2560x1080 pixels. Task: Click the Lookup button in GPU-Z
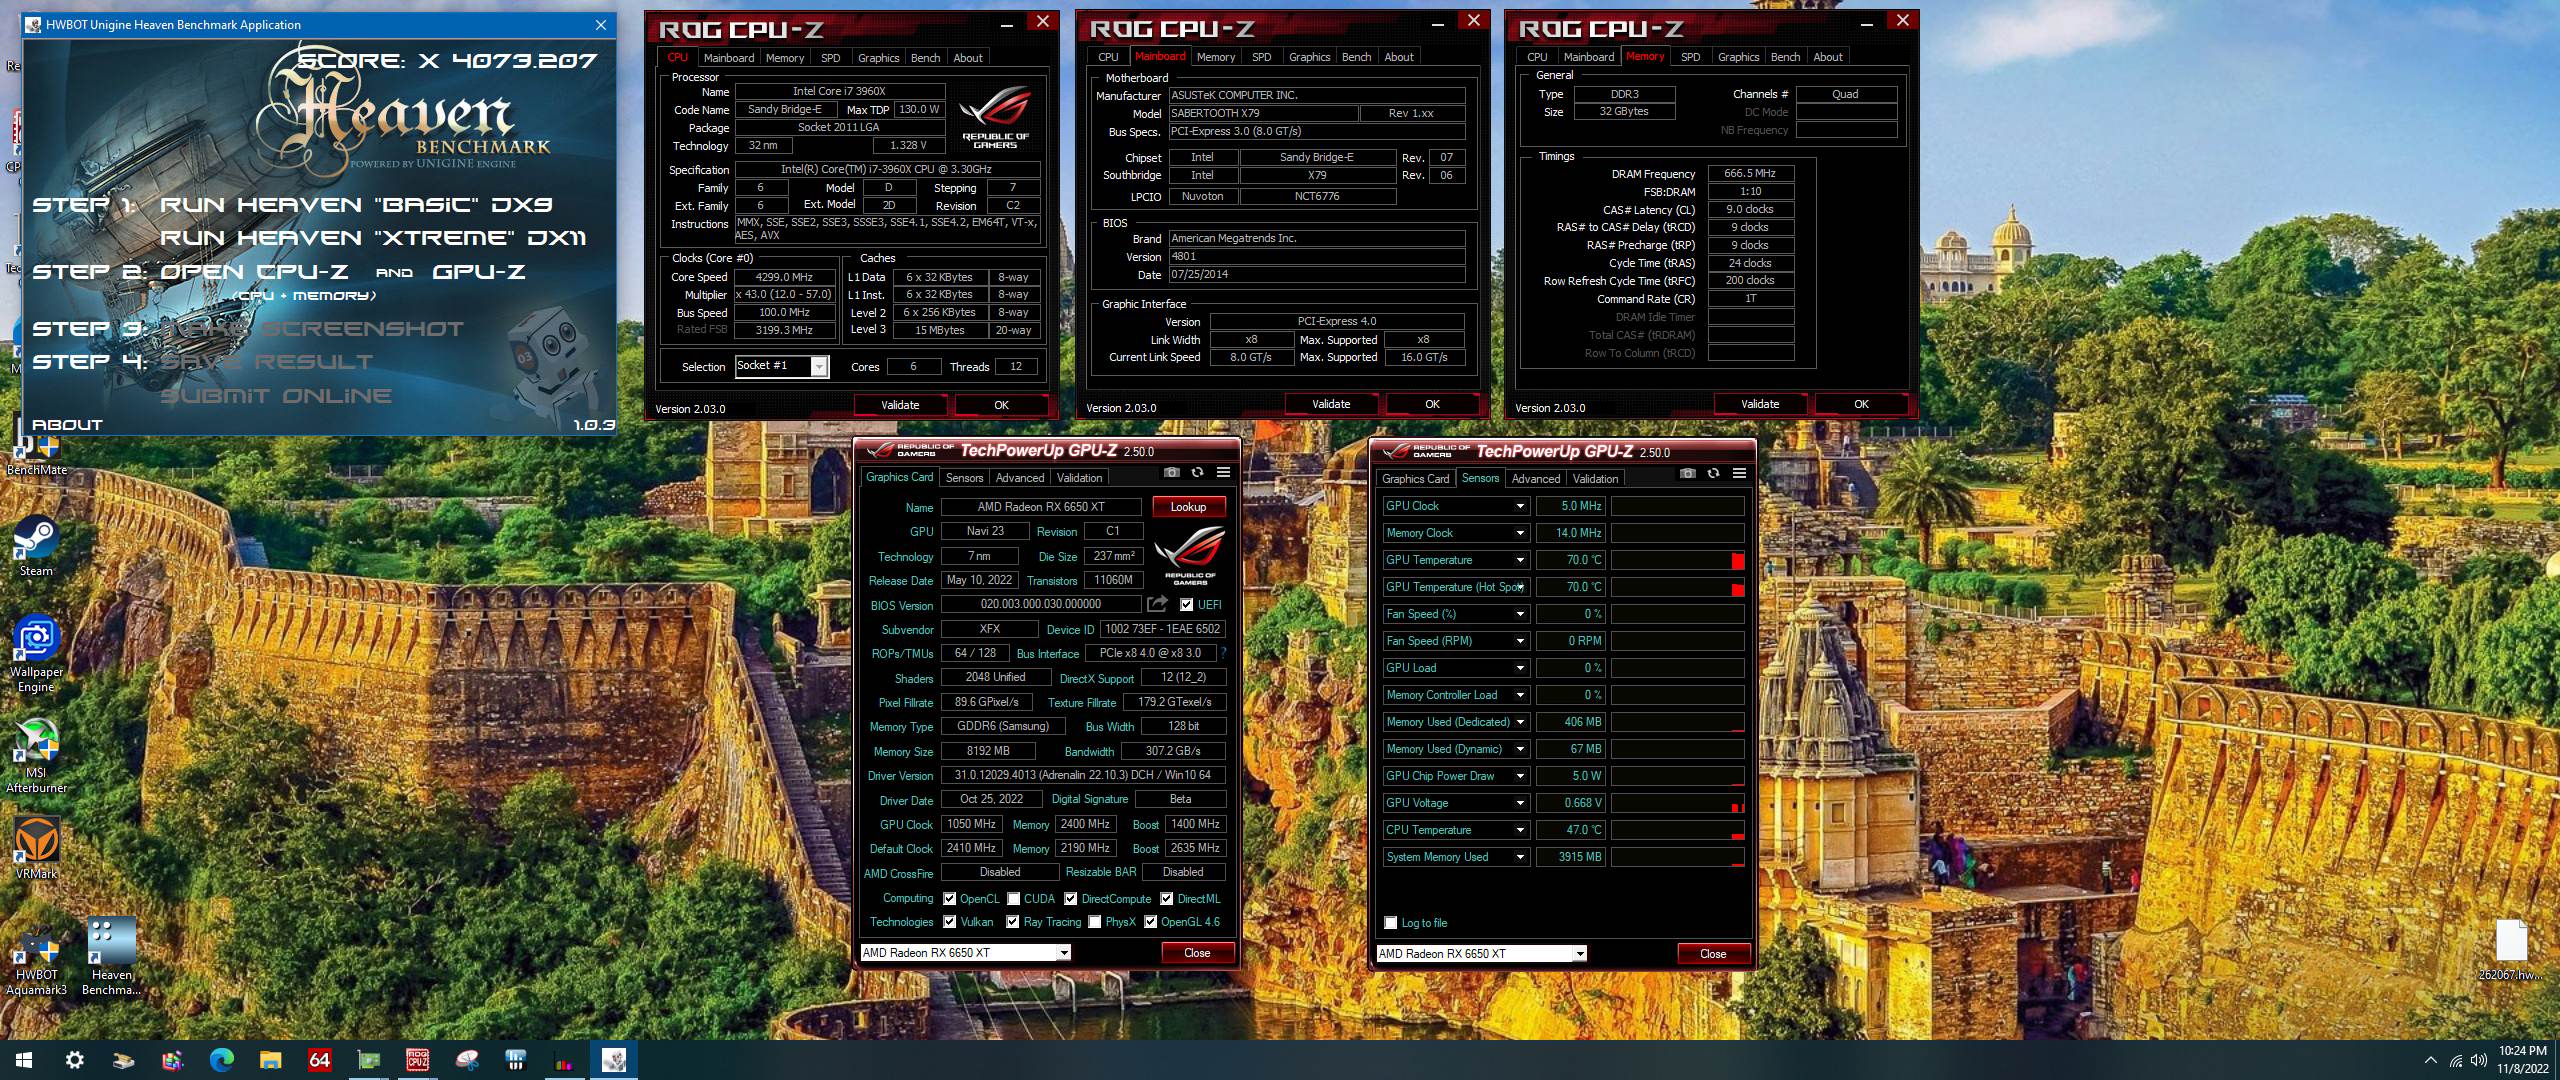click(1188, 507)
